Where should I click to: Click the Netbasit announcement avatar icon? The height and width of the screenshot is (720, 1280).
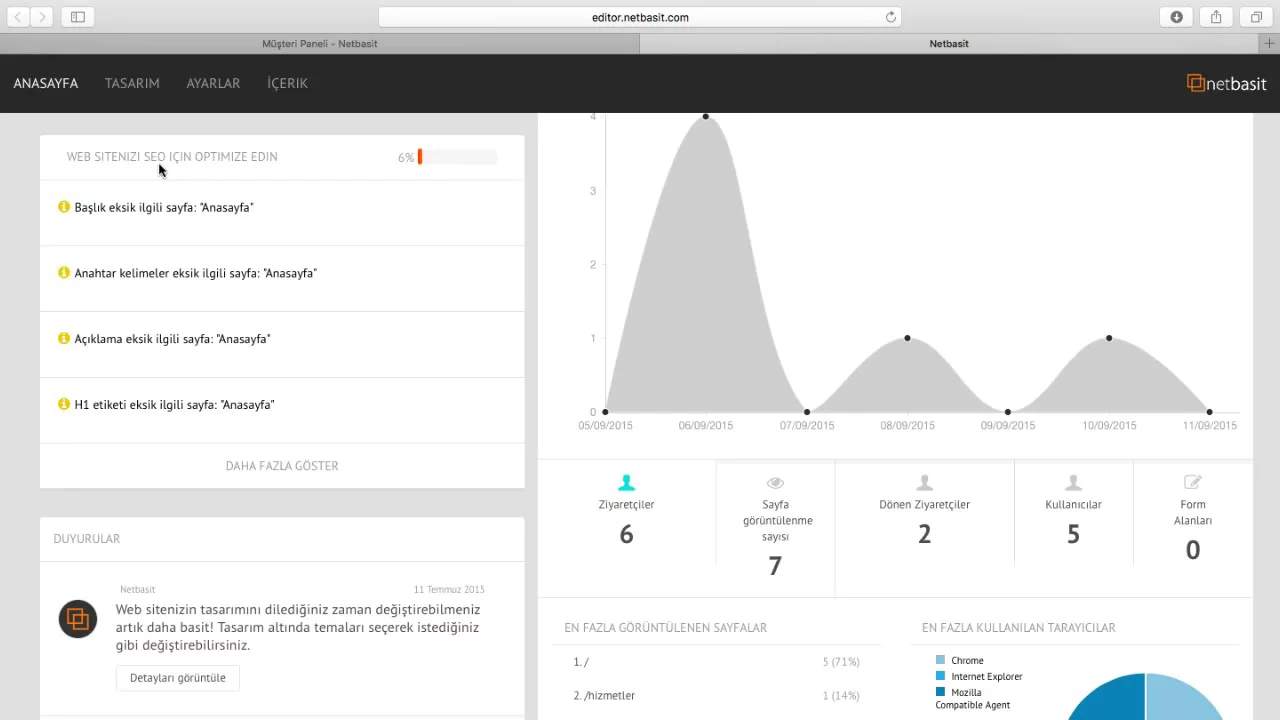tap(78, 619)
